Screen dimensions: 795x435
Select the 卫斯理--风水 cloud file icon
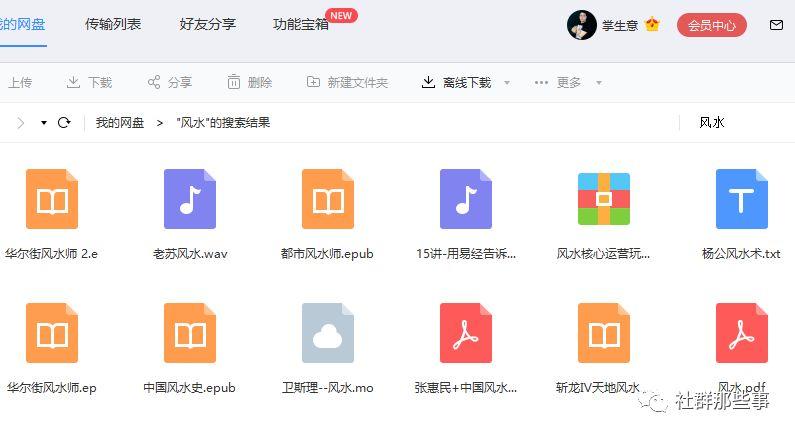pyautogui.click(x=327, y=333)
